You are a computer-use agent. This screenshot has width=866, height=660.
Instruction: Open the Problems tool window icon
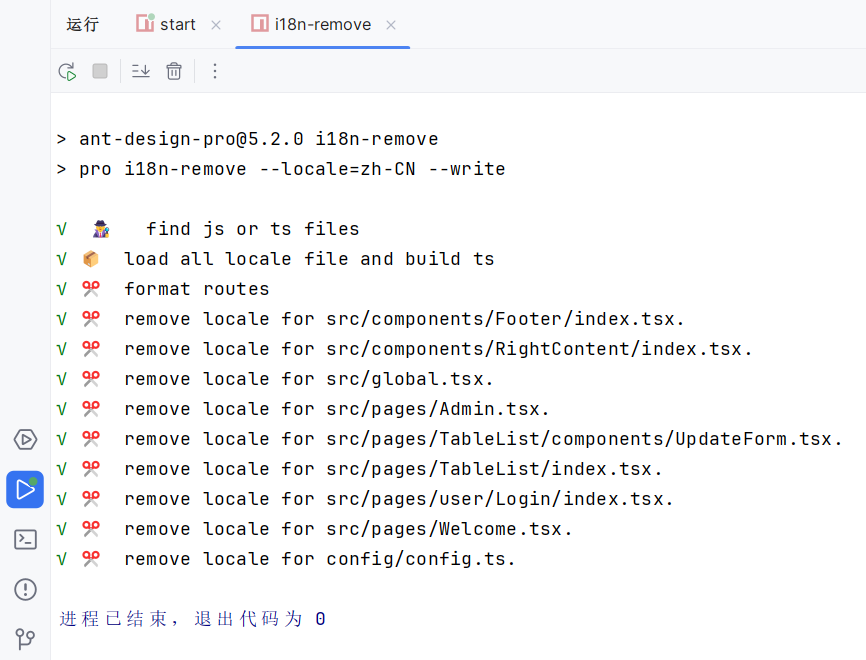click(25, 589)
